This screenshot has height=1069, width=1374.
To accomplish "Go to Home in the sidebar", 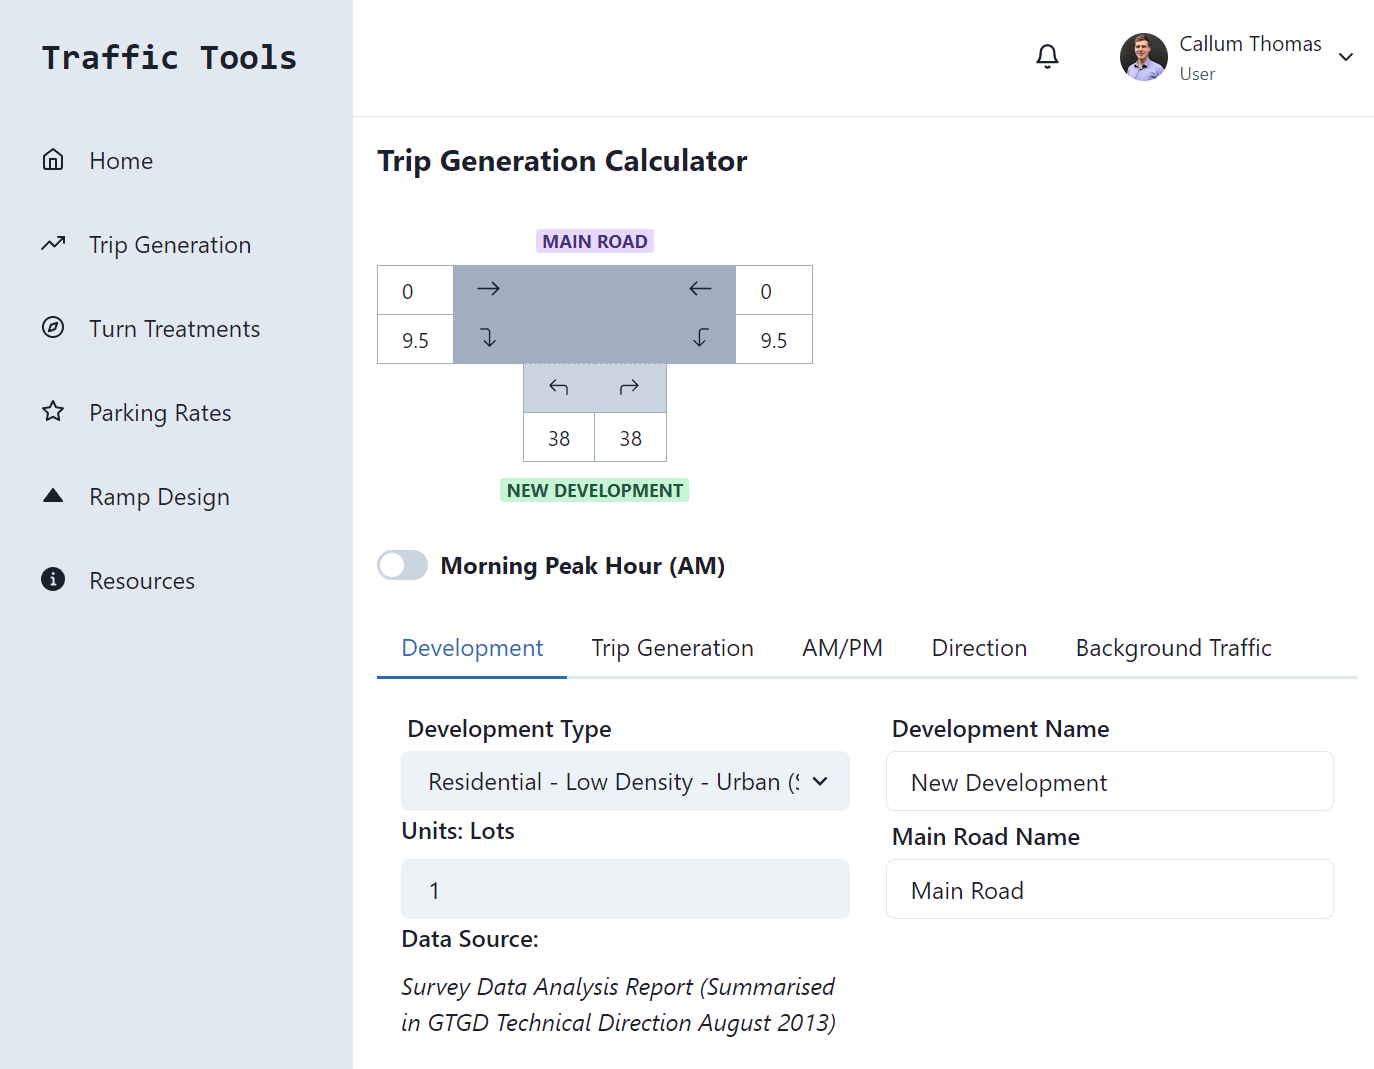I will point(121,161).
